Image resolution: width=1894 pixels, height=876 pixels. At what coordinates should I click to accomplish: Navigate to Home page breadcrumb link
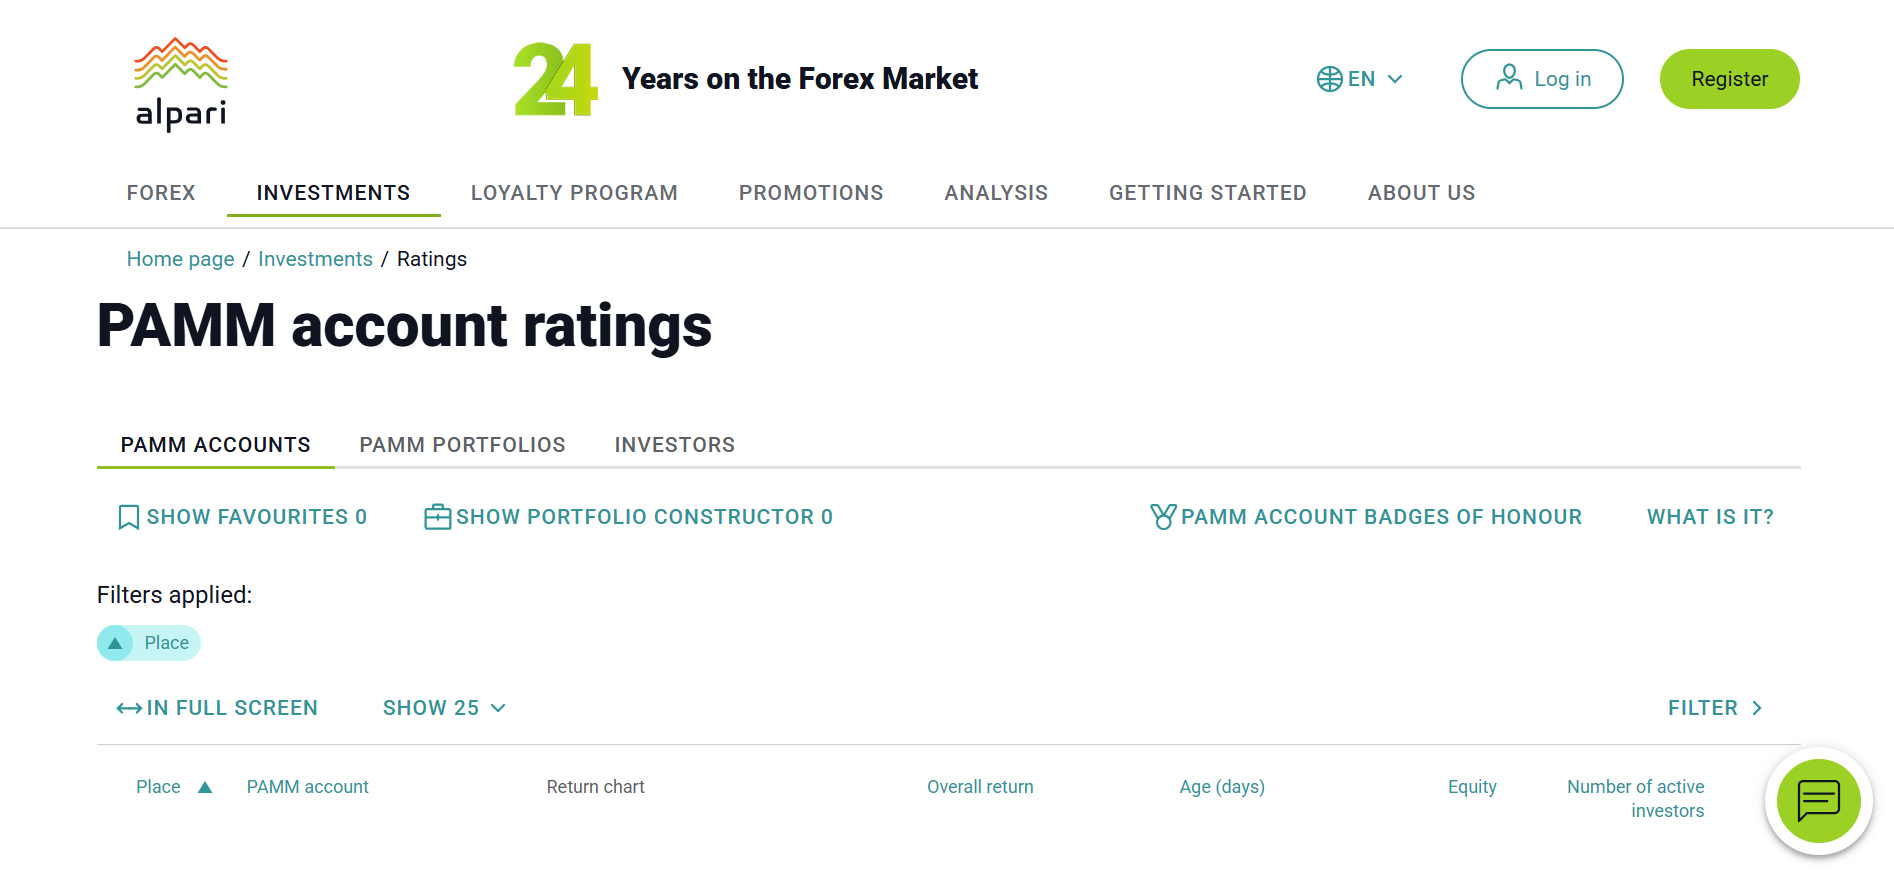pyautogui.click(x=180, y=259)
